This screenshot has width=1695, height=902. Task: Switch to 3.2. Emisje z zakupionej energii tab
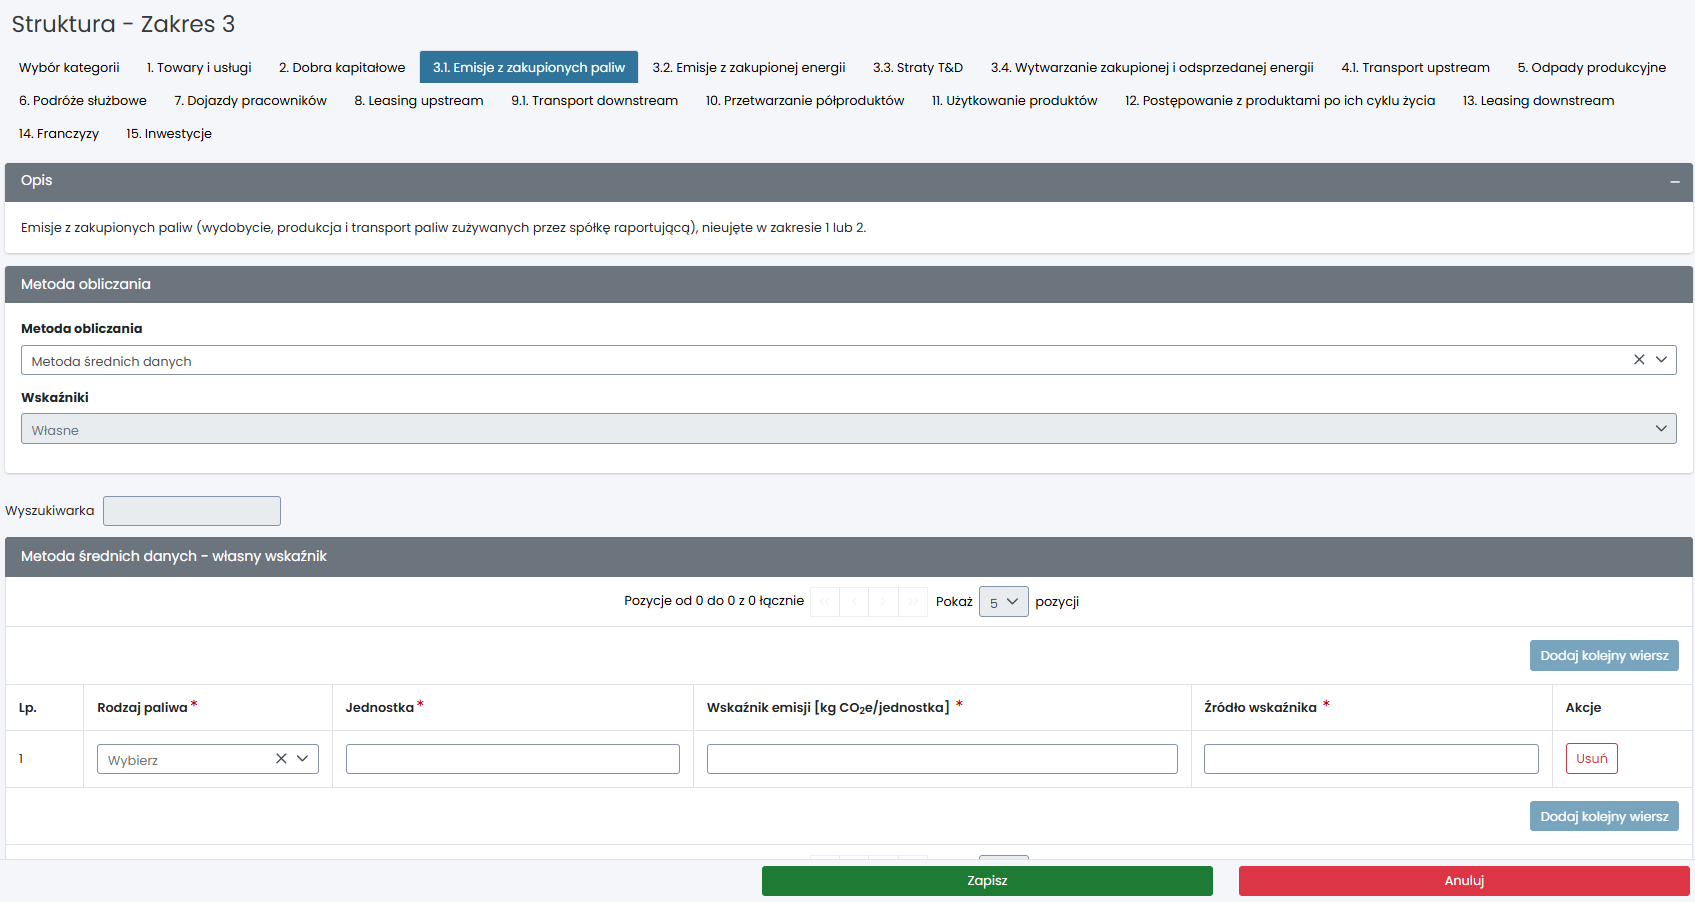tap(748, 68)
